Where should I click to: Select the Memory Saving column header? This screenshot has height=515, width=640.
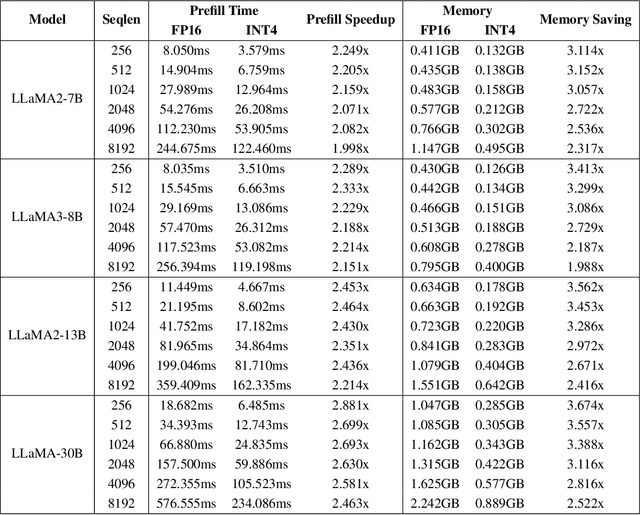(x=584, y=19)
